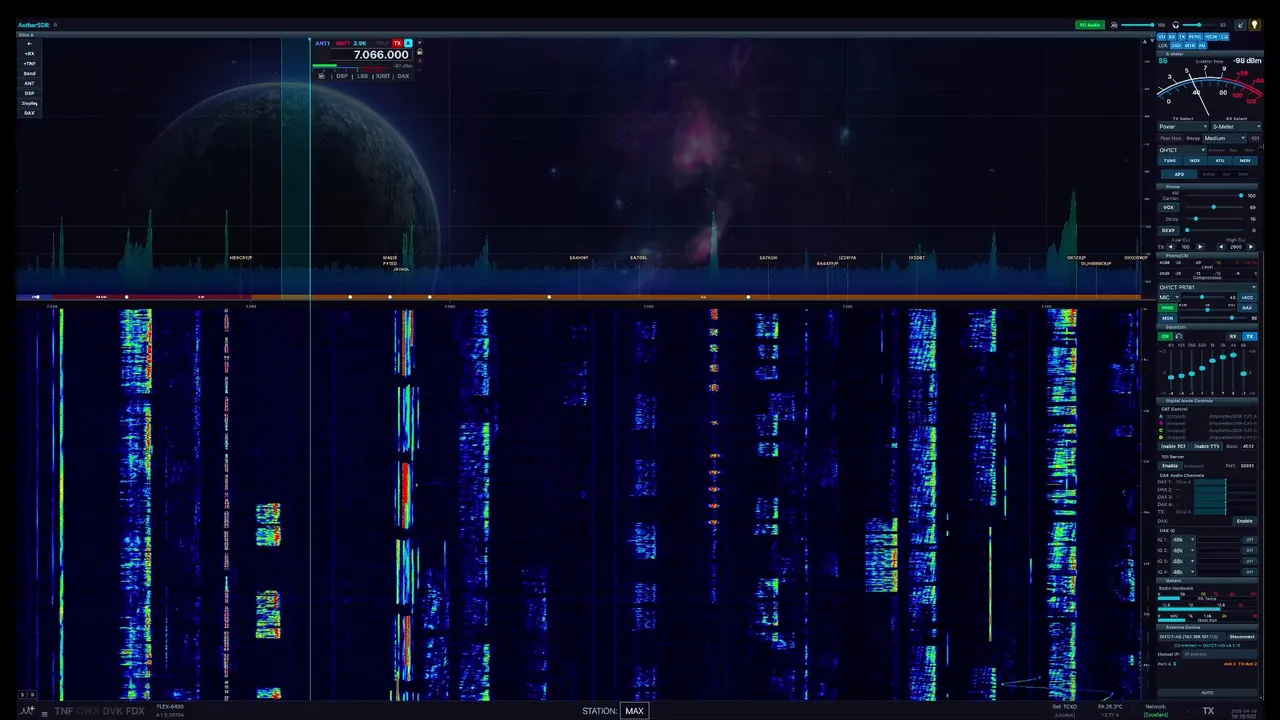Decrease TX Low Cut with left arrow
This screenshot has height=720, width=1280.
[x=1171, y=247]
